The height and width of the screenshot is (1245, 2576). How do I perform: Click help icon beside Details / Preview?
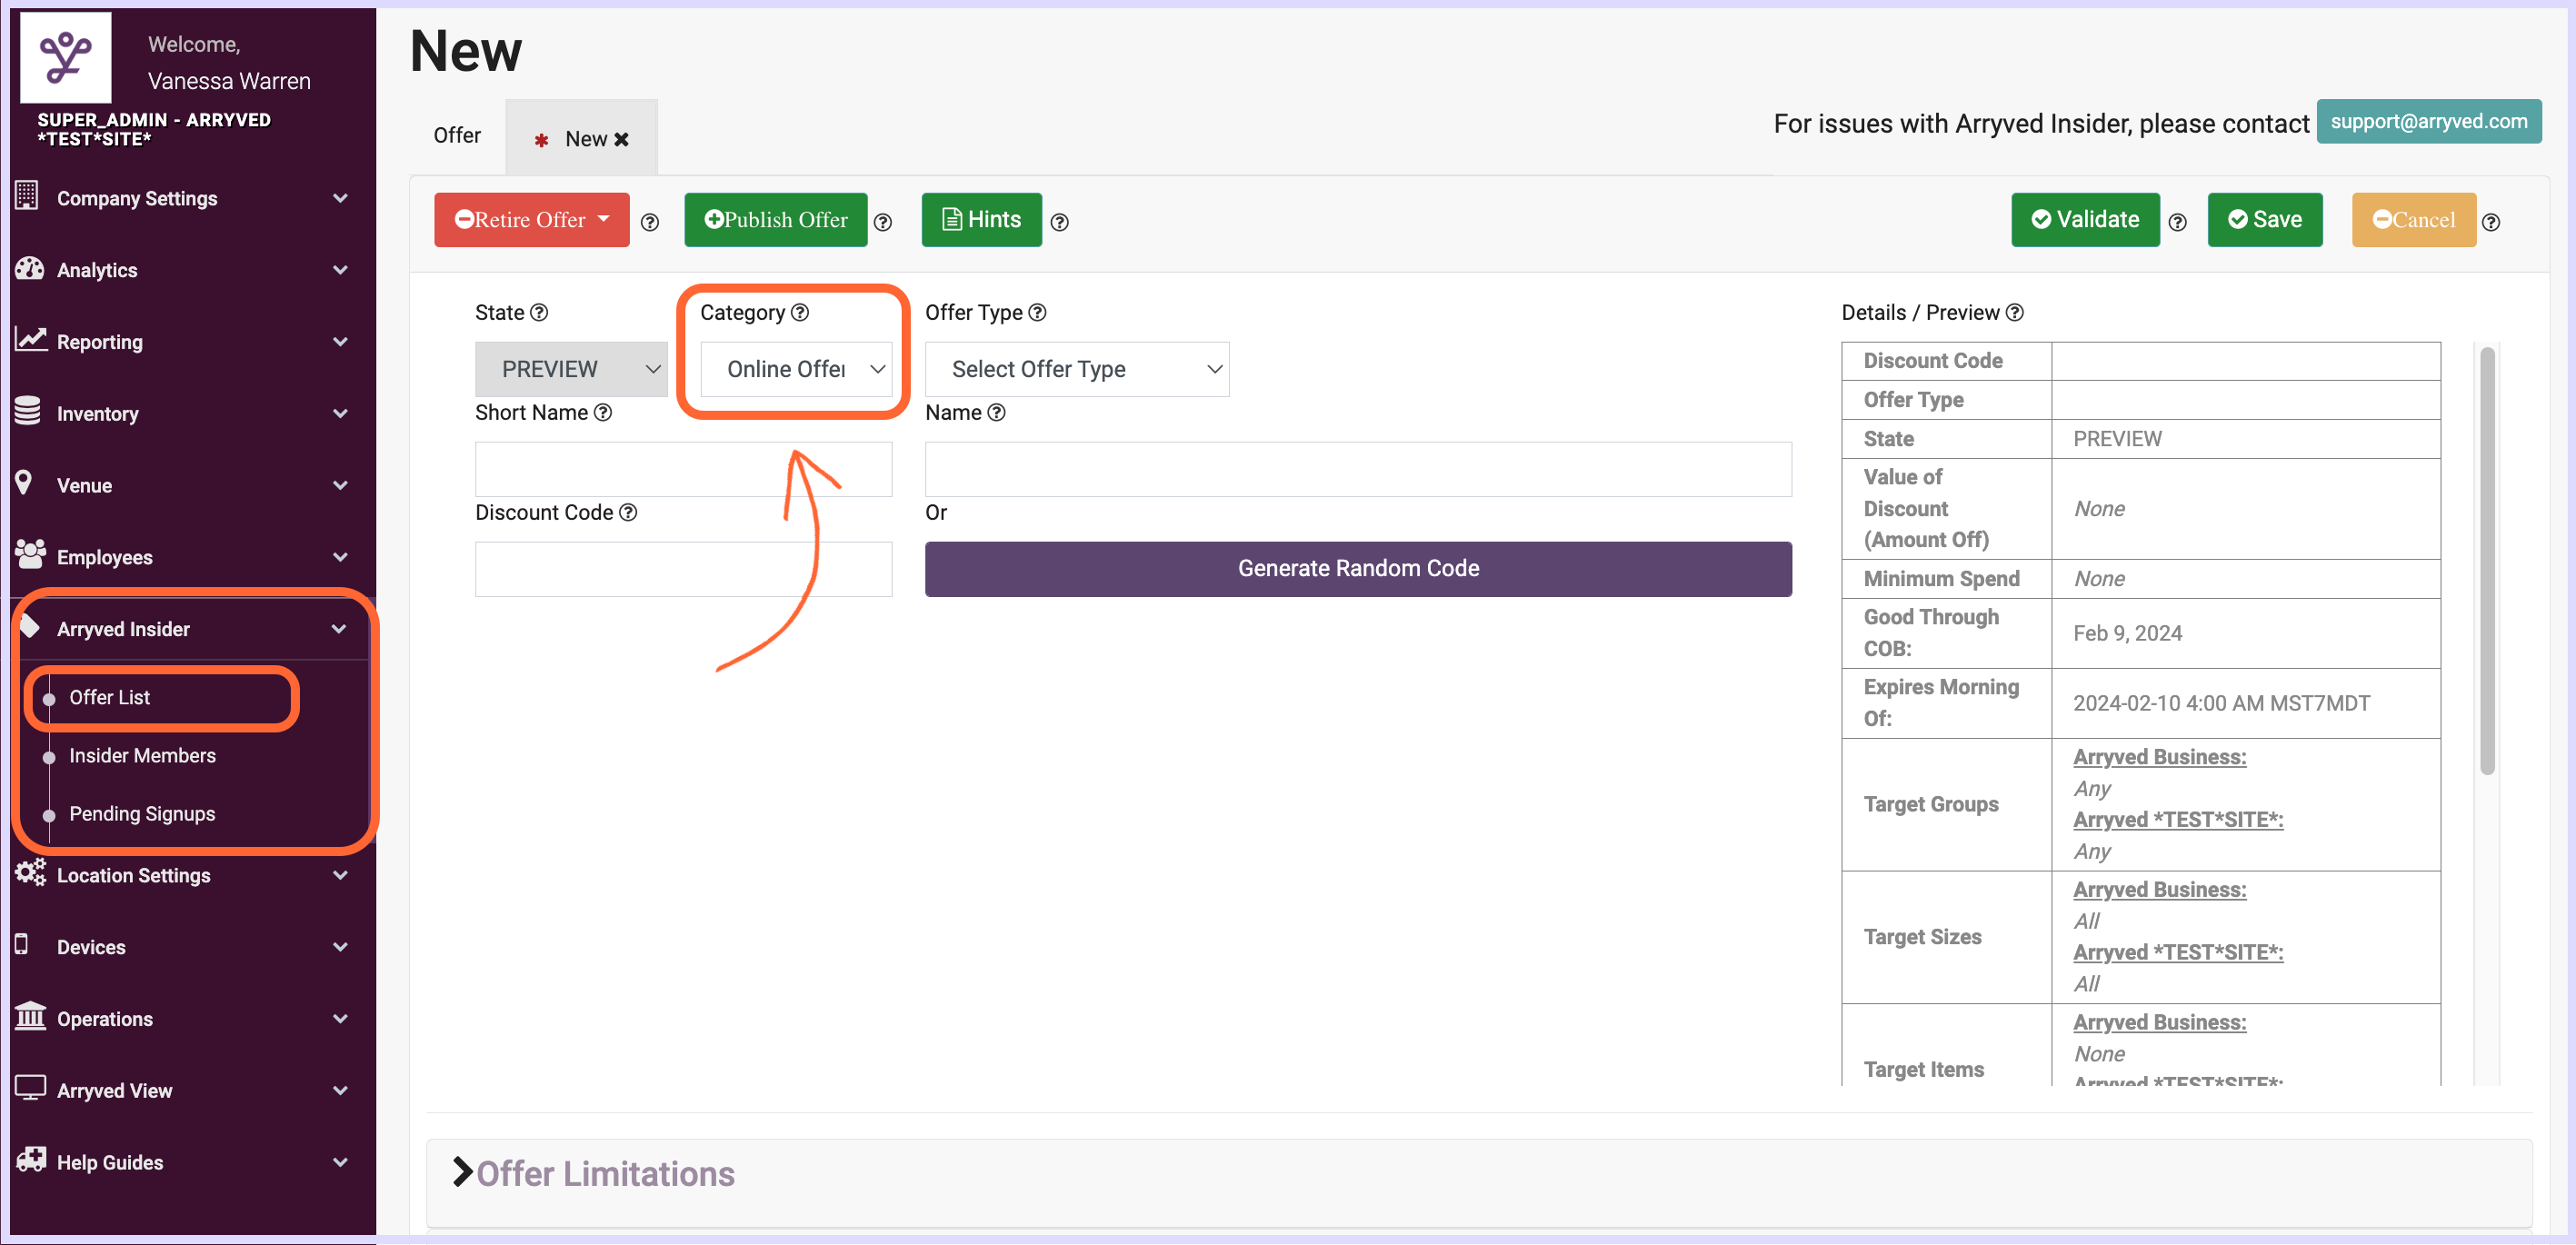(2015, 312)
